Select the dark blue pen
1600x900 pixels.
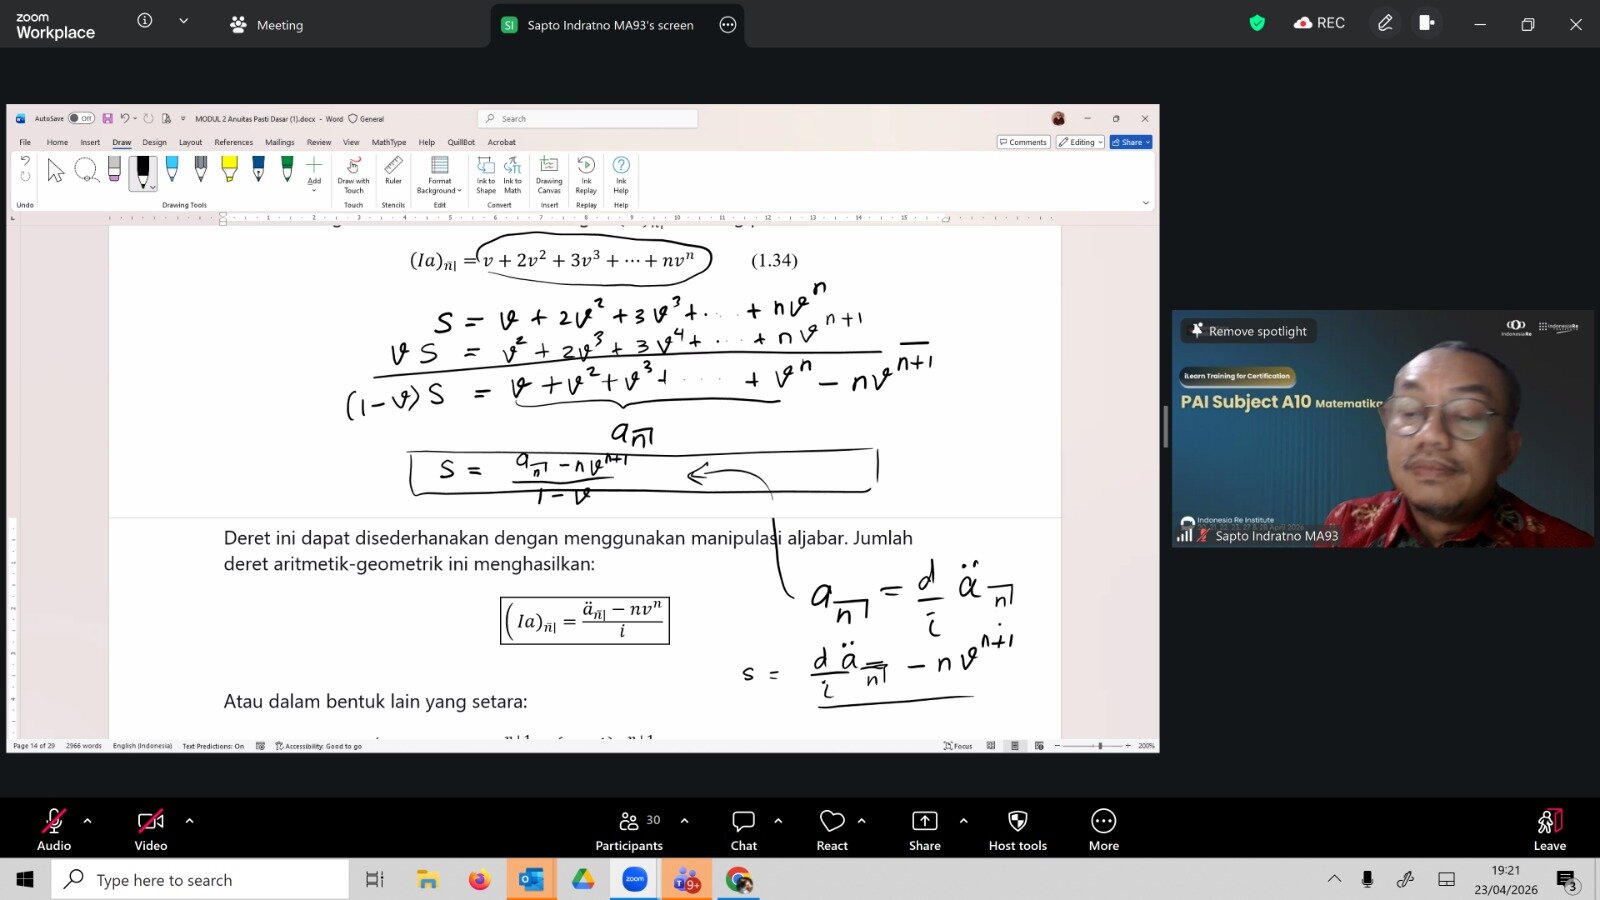(258, 170)
